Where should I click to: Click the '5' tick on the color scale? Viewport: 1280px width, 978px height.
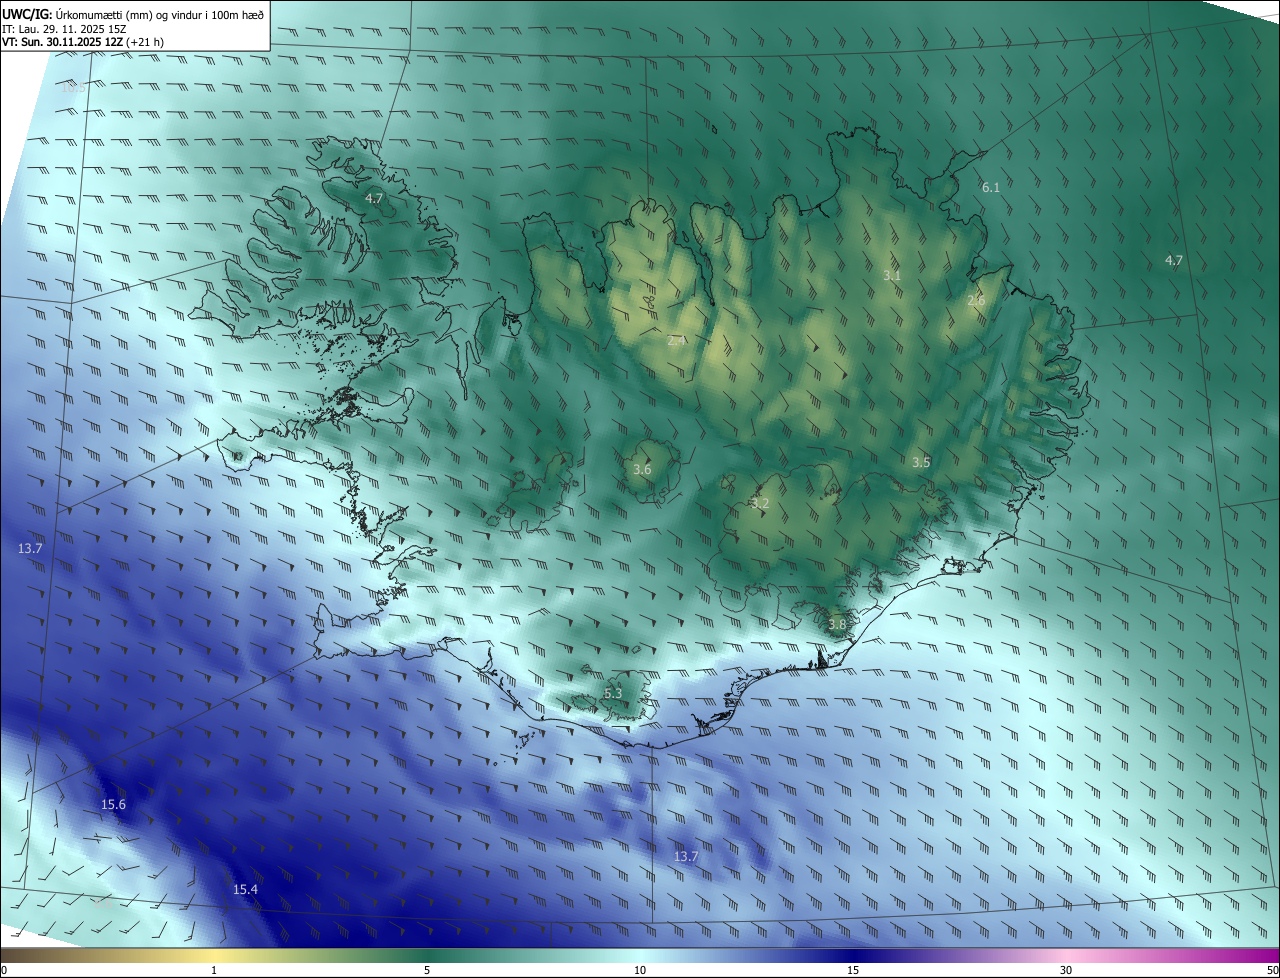click(x=427, y=970)
